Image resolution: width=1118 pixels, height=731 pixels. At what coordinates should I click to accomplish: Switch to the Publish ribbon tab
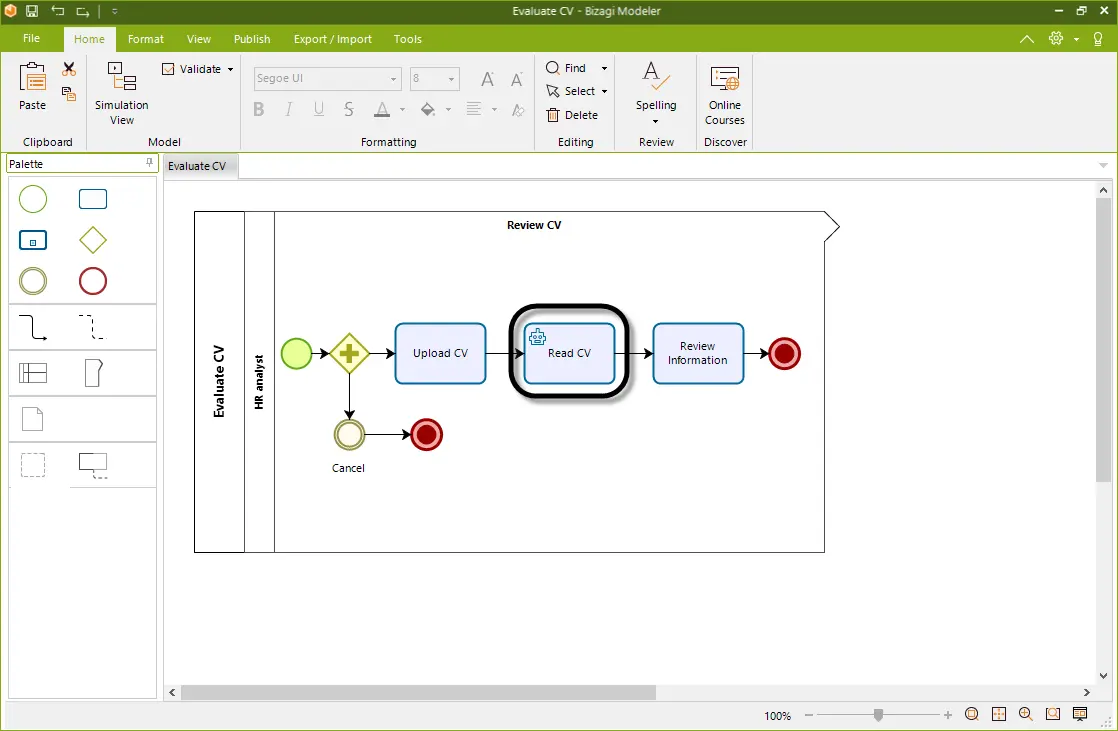pyautogui.click(x=252, y=39)
